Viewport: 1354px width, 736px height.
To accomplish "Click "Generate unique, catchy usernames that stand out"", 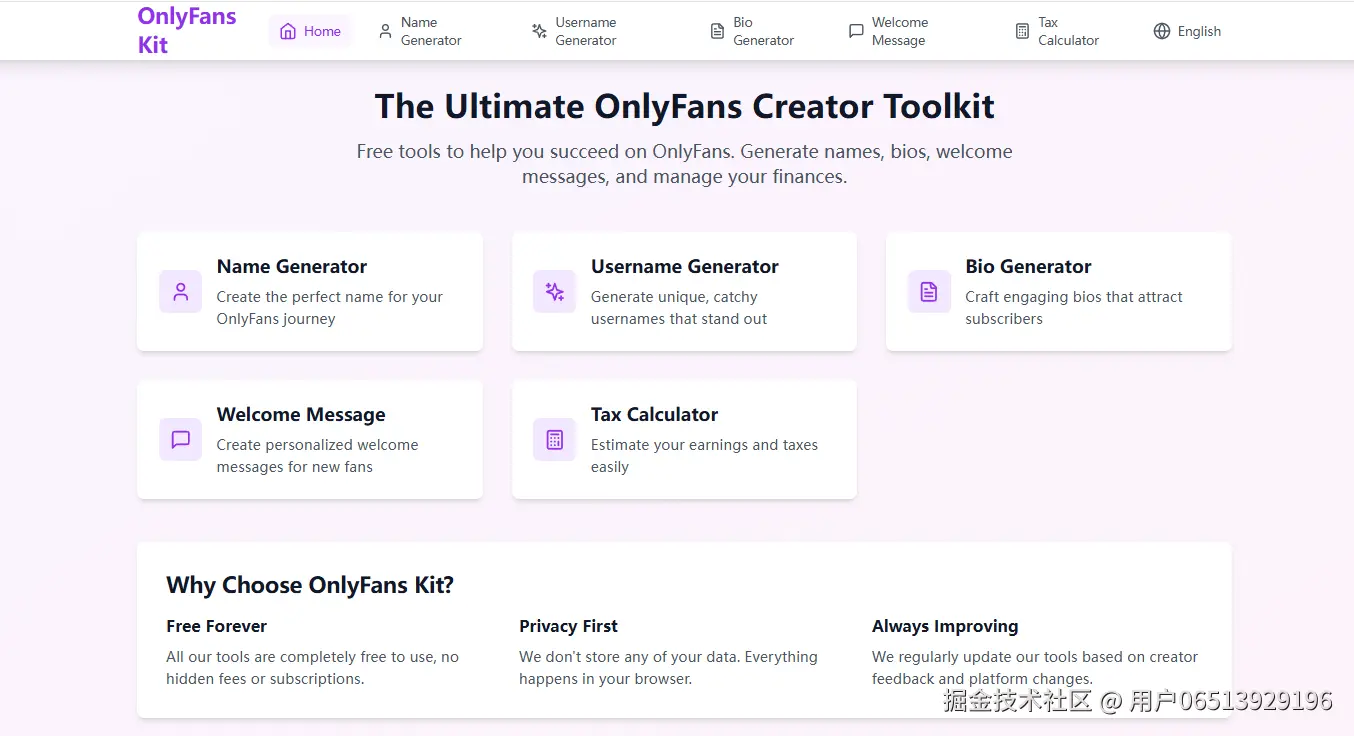I will coord(679,308).
